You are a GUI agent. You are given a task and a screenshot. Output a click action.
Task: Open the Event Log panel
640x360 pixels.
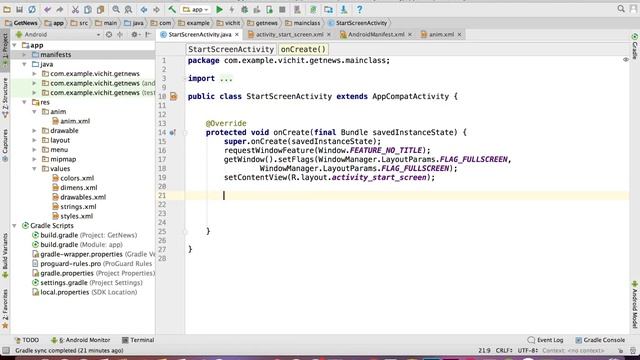point(545,340)
